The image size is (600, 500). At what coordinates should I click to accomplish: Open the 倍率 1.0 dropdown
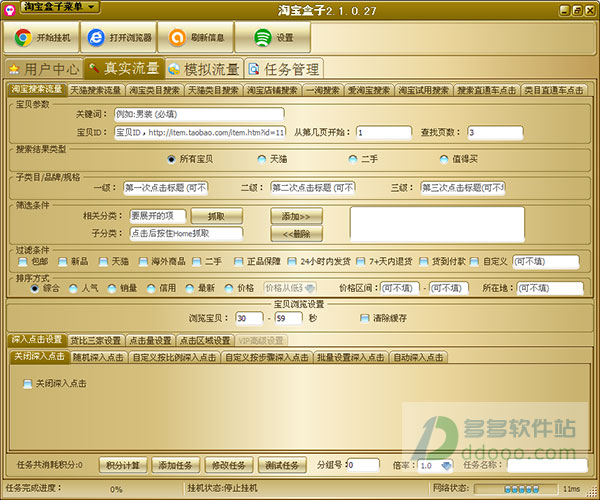click(x=446, y=466)
